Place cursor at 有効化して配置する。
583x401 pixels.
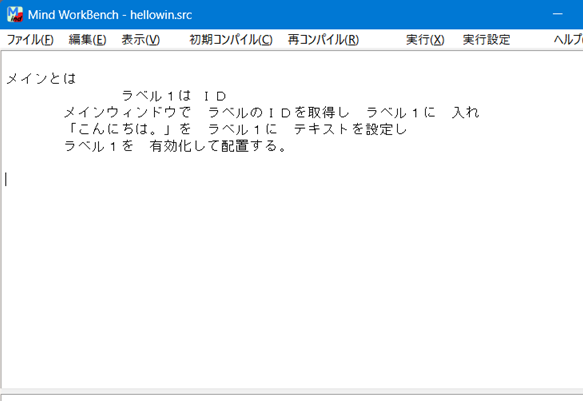218,146
